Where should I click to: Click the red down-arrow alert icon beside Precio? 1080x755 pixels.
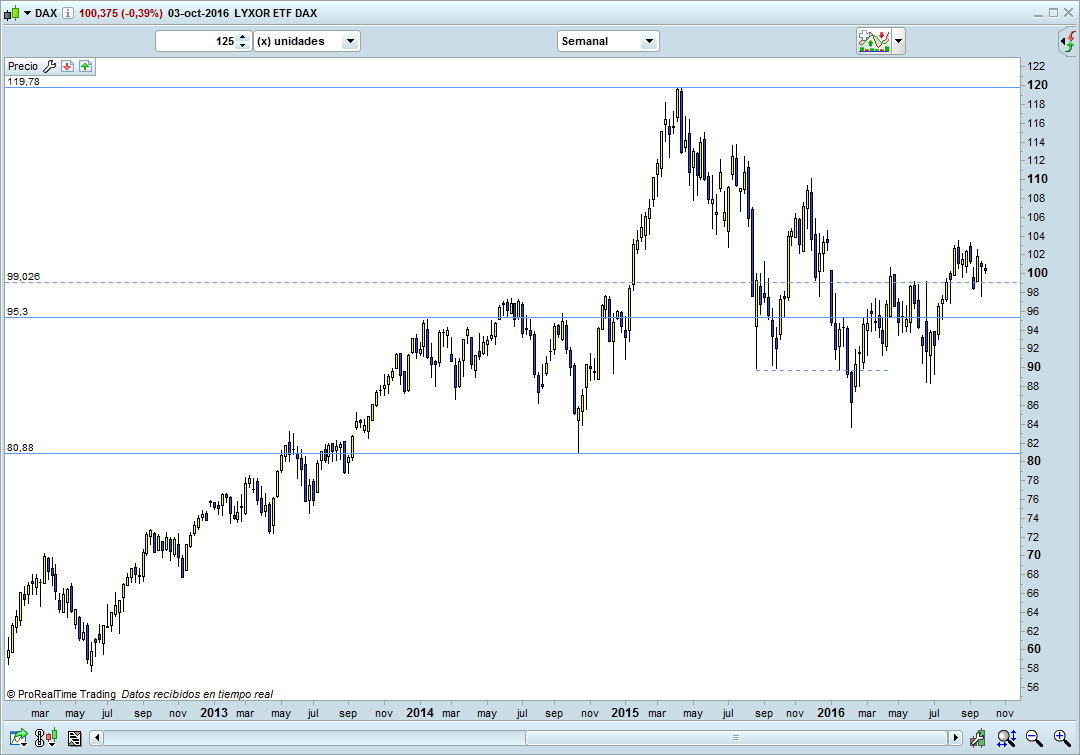66,66
